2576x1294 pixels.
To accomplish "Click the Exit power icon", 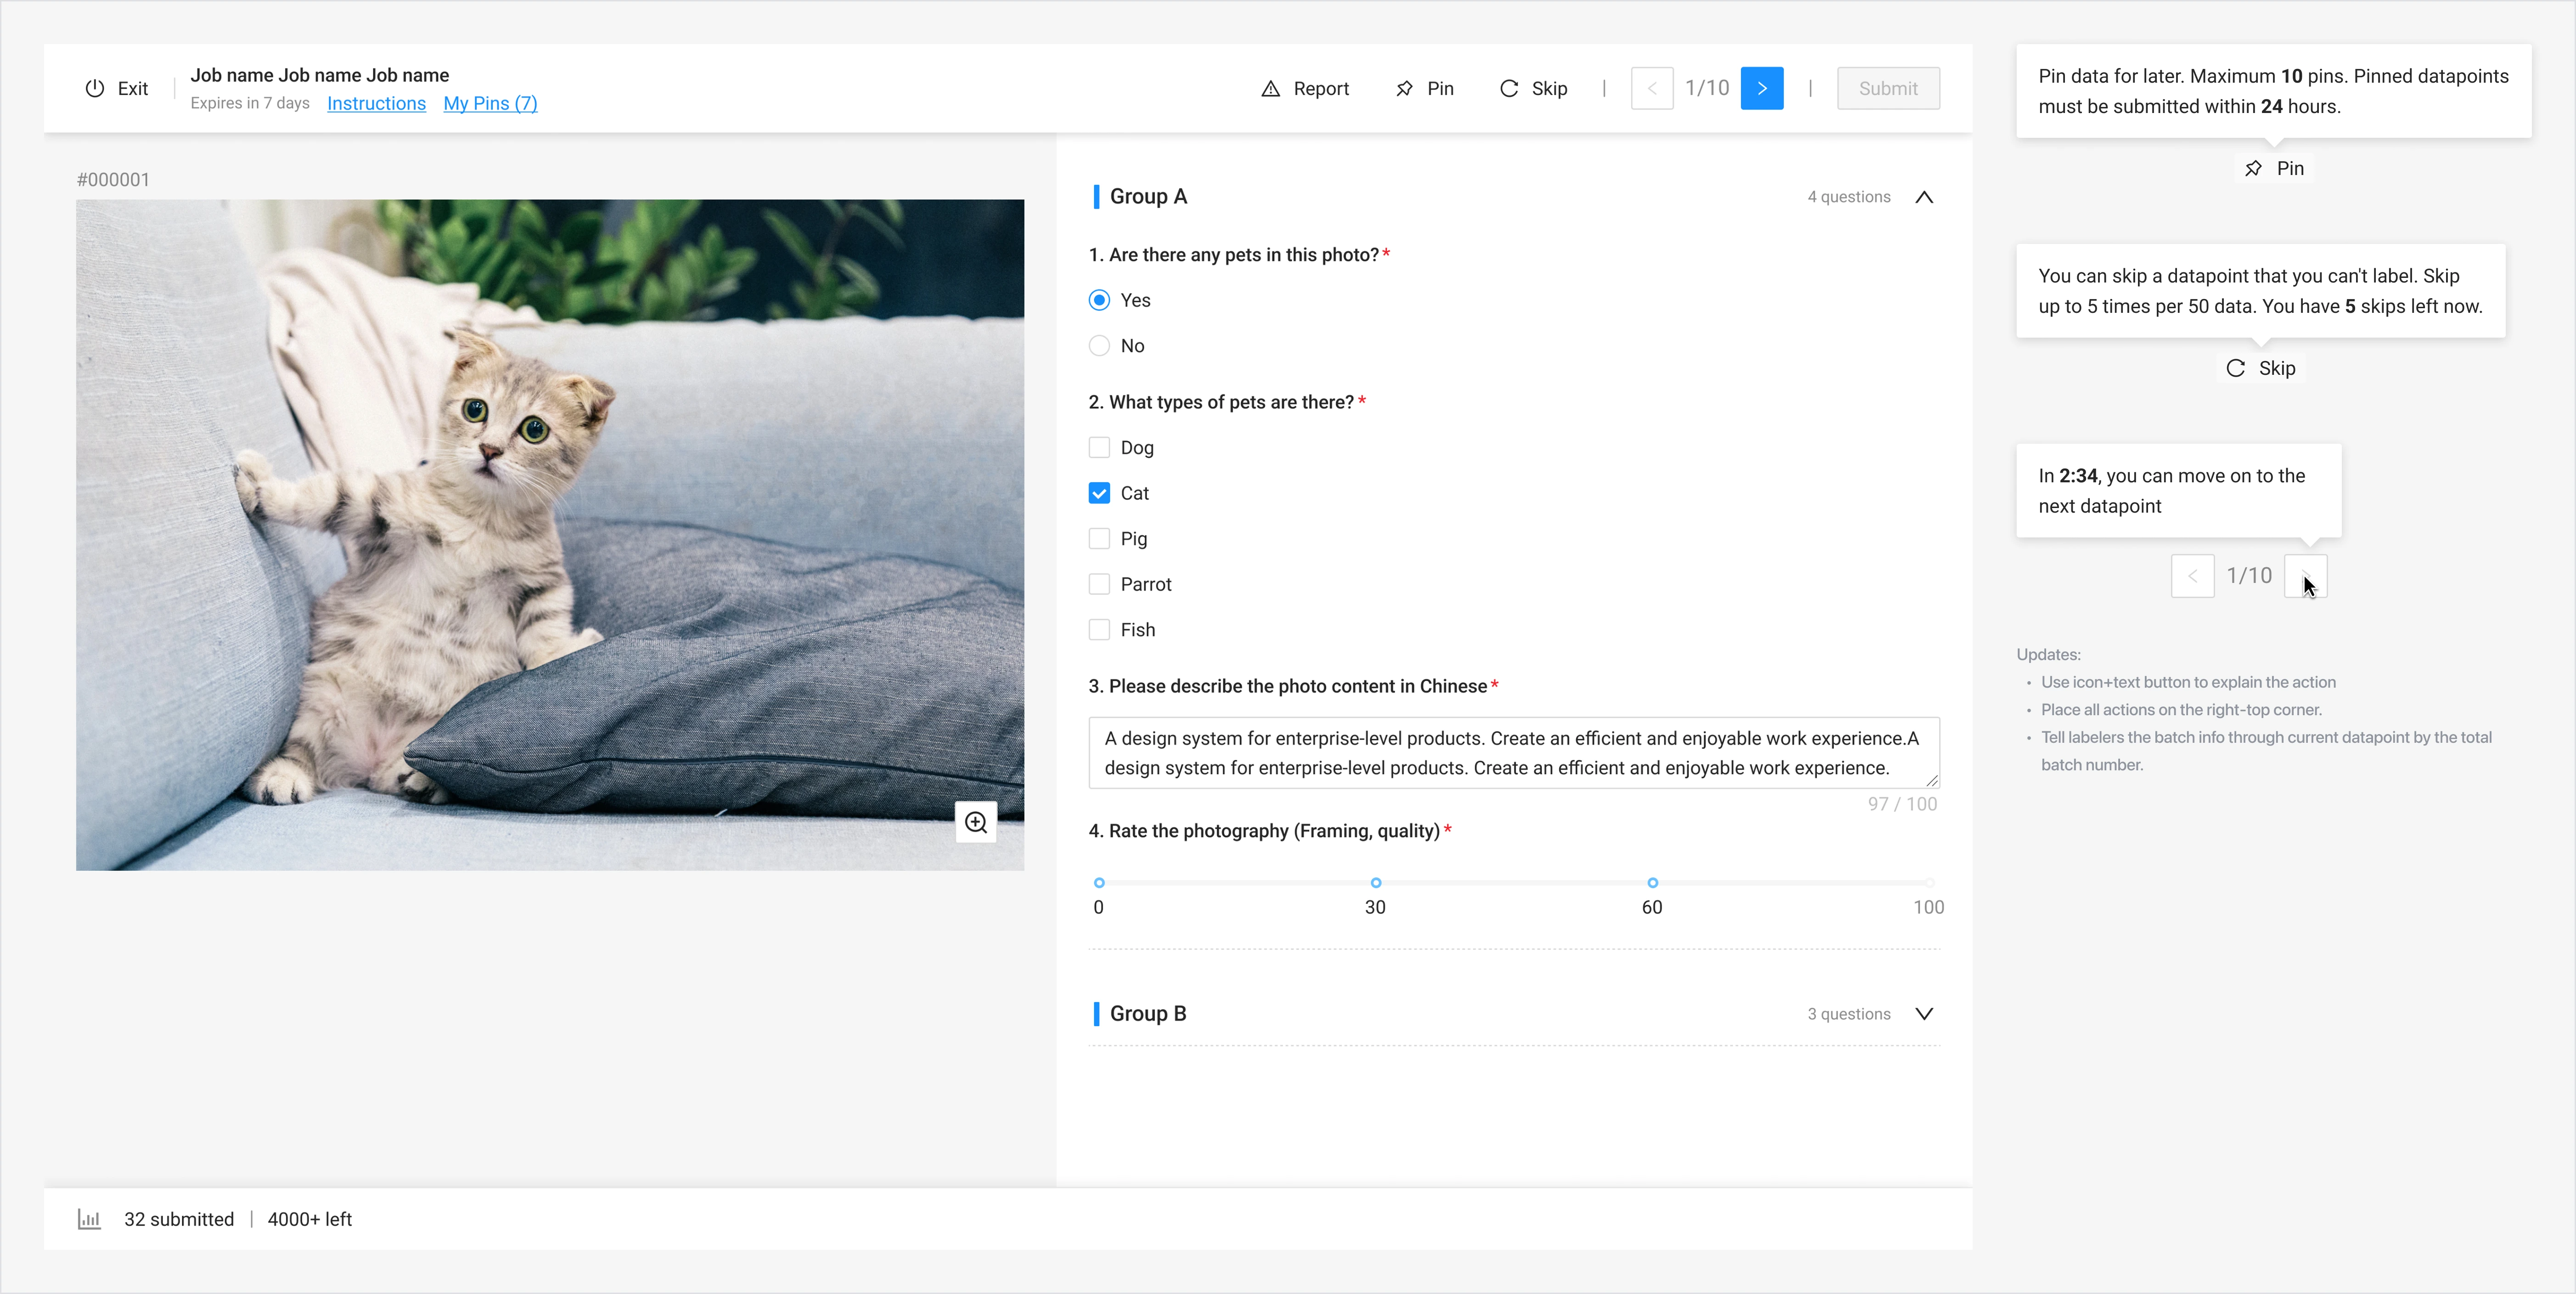I will pos(94,88).
